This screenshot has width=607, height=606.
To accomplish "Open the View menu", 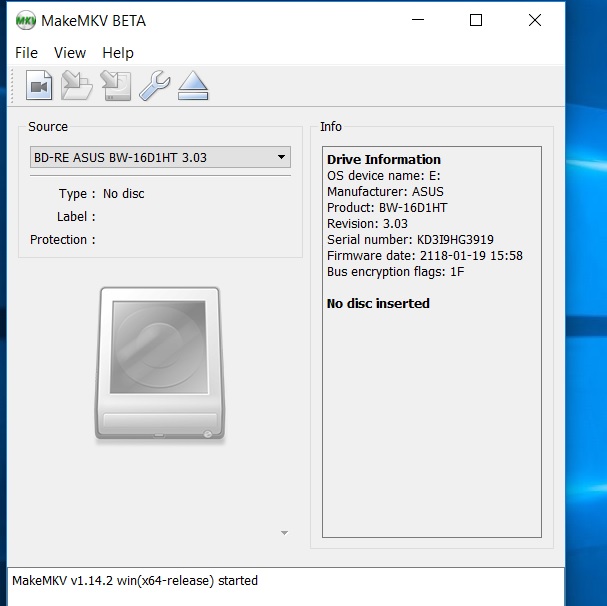I will (x=70, y=53).
